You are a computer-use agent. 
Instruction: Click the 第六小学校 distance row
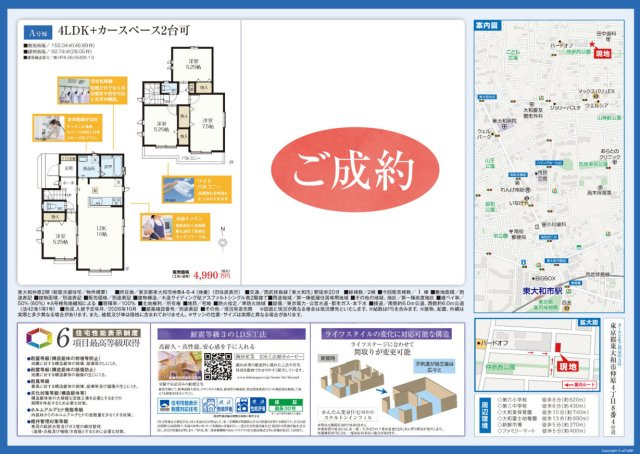(x=542, y=399)
